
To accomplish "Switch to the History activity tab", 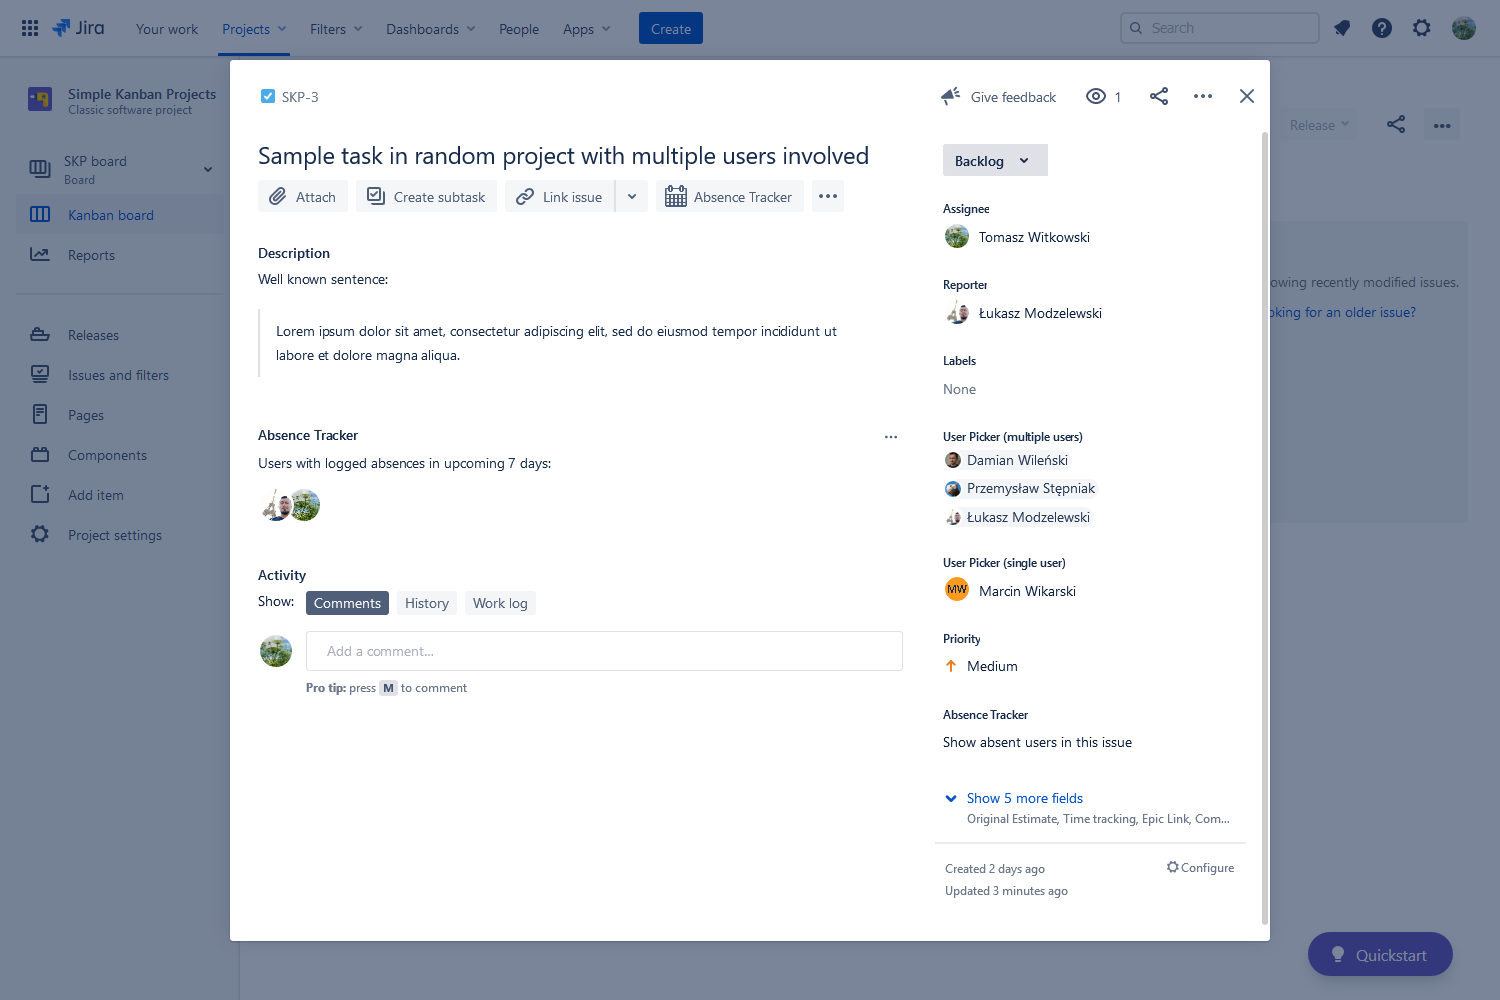I will [x=427, y=603].
